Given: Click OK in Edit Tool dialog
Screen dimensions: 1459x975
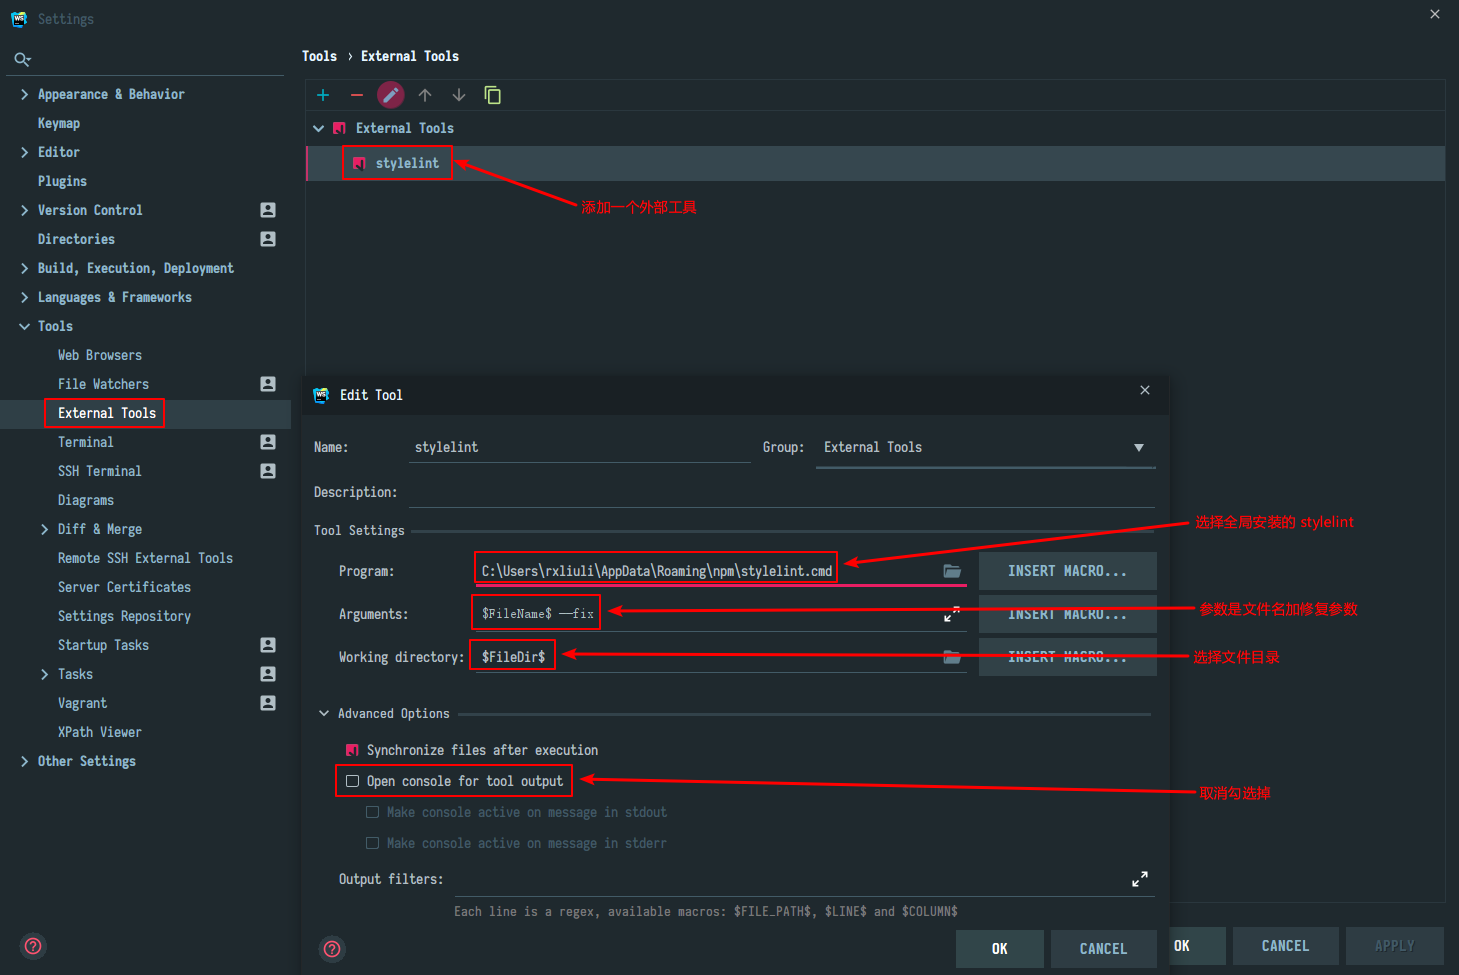Looking at the screenshot, I should click(999, 949).
